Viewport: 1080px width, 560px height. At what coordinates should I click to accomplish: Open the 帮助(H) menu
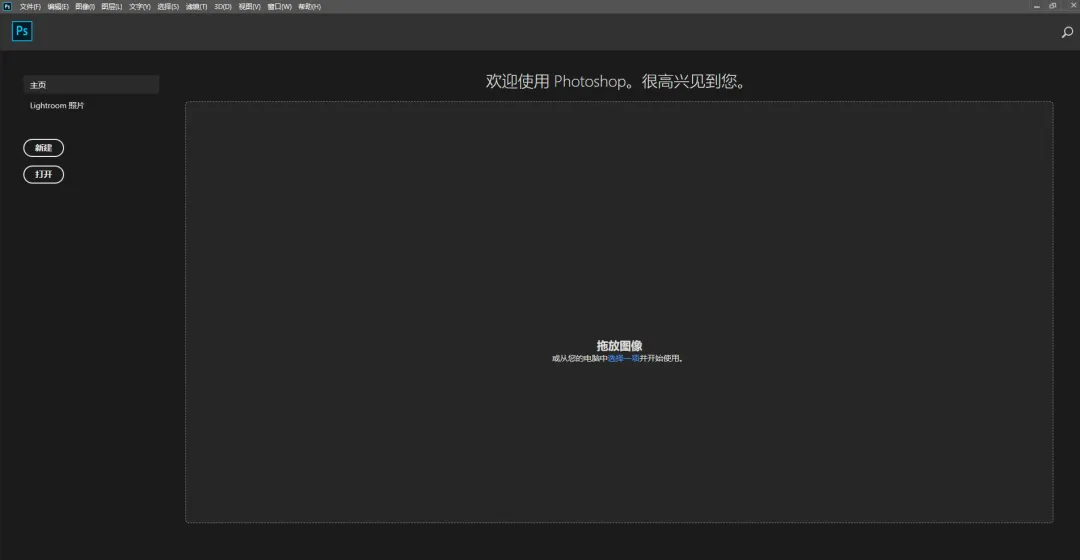(x=309, y=6)
